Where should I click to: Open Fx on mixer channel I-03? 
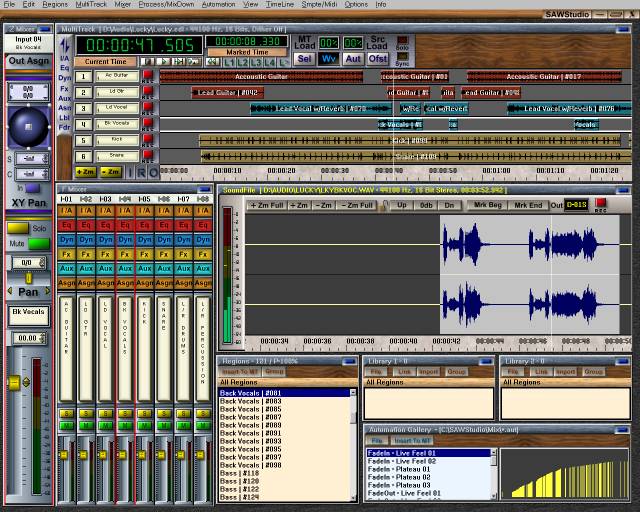(106, 254)
